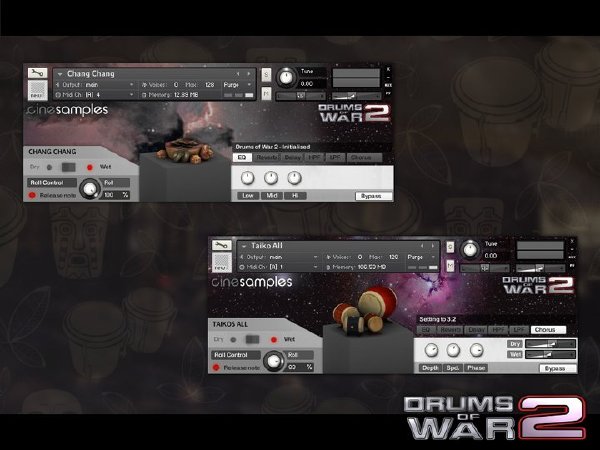The height and width of the screenshot is (450, 600).
Task: Click the Tune knob of Chang Chang
Action: [x=286, y=77]
